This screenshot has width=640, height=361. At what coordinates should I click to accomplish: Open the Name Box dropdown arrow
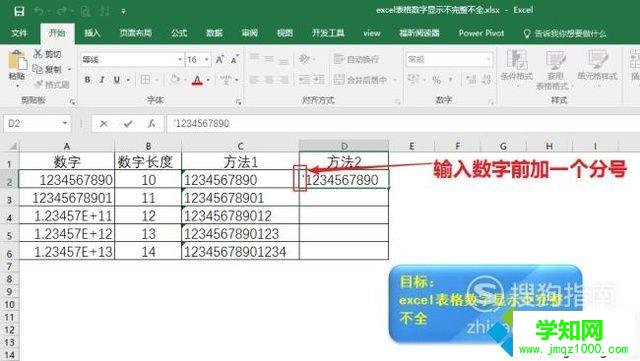[x=65, y=123]
